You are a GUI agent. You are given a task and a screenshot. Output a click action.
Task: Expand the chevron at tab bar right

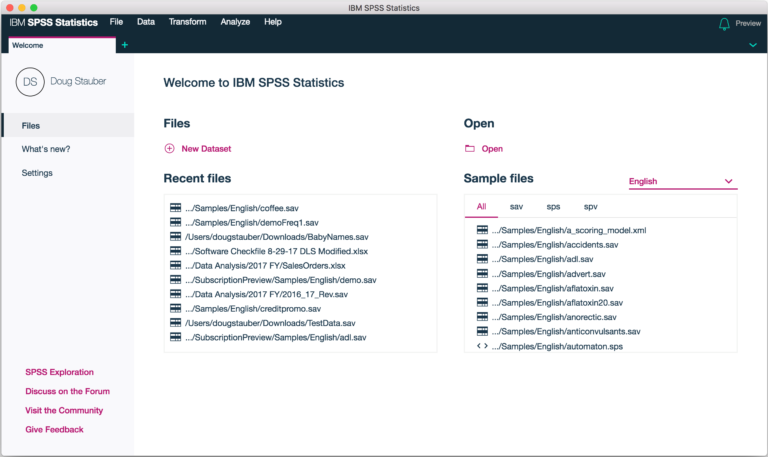click(x=753, y=45)
